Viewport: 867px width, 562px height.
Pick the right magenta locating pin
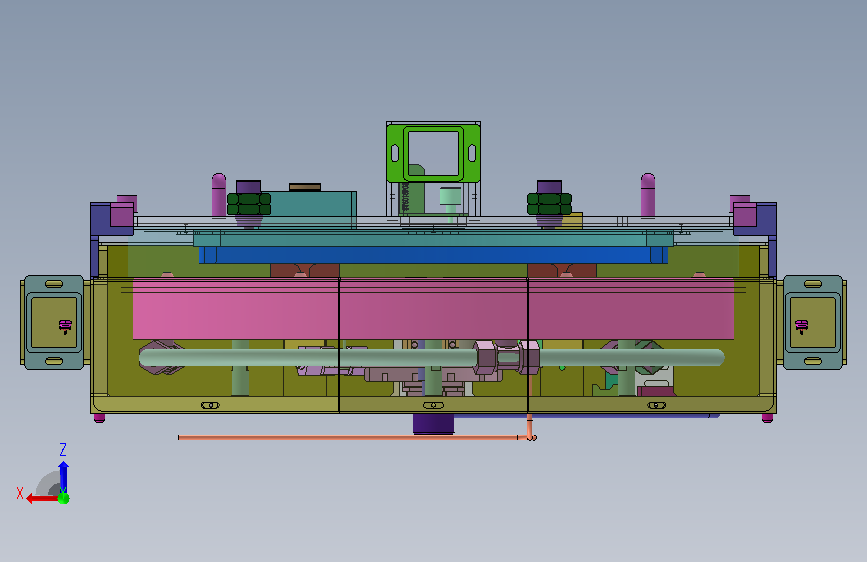tap(648, 195)
